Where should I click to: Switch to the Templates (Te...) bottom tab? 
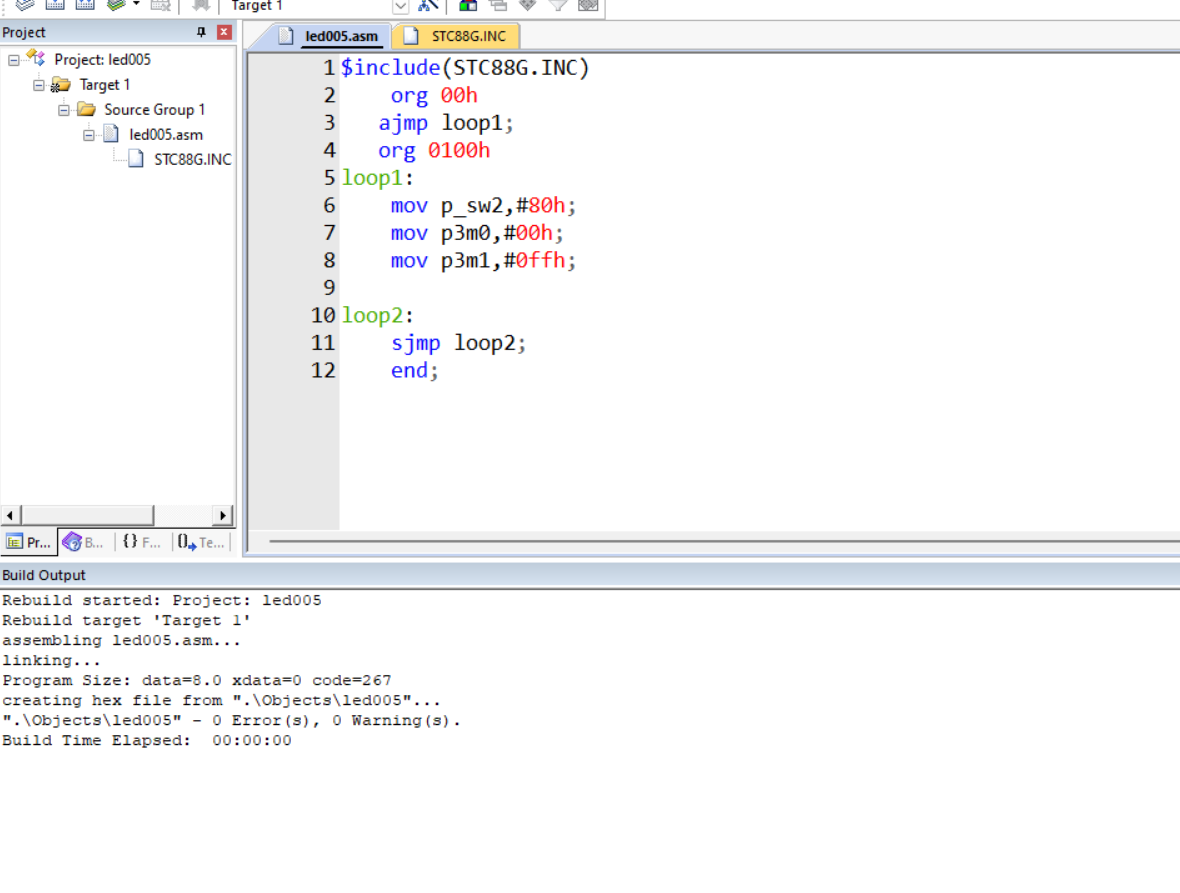(201, 542)
